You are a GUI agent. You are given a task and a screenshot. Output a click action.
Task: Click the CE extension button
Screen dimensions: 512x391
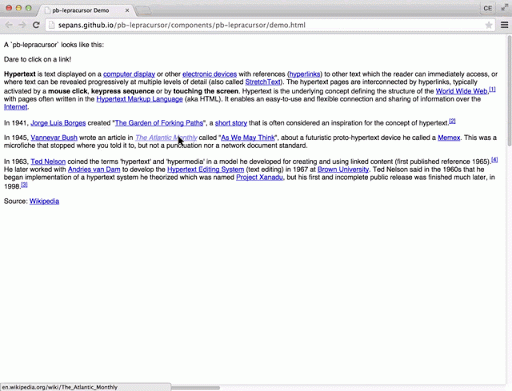click(487, 8)
